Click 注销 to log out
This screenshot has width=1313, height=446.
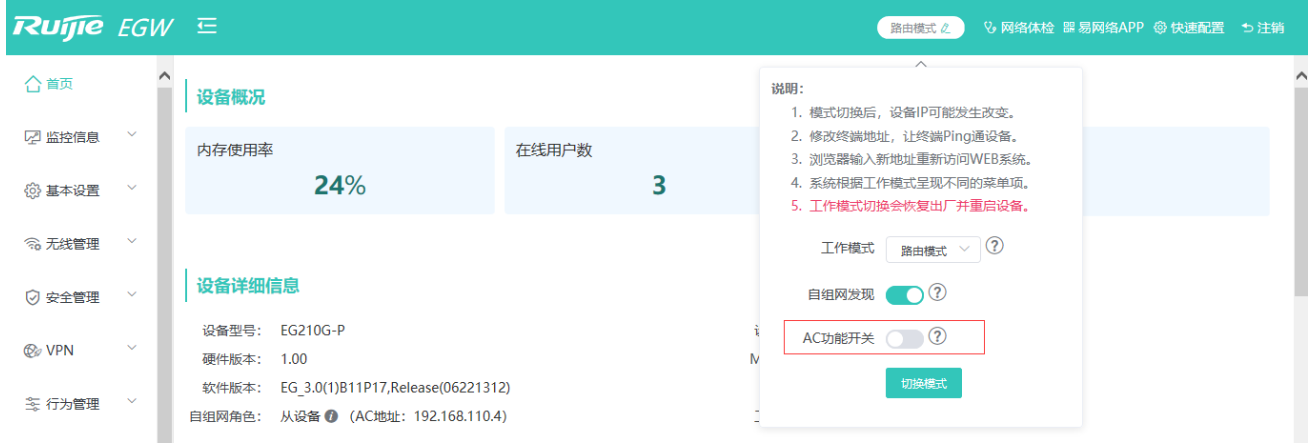pos(1262,28)
